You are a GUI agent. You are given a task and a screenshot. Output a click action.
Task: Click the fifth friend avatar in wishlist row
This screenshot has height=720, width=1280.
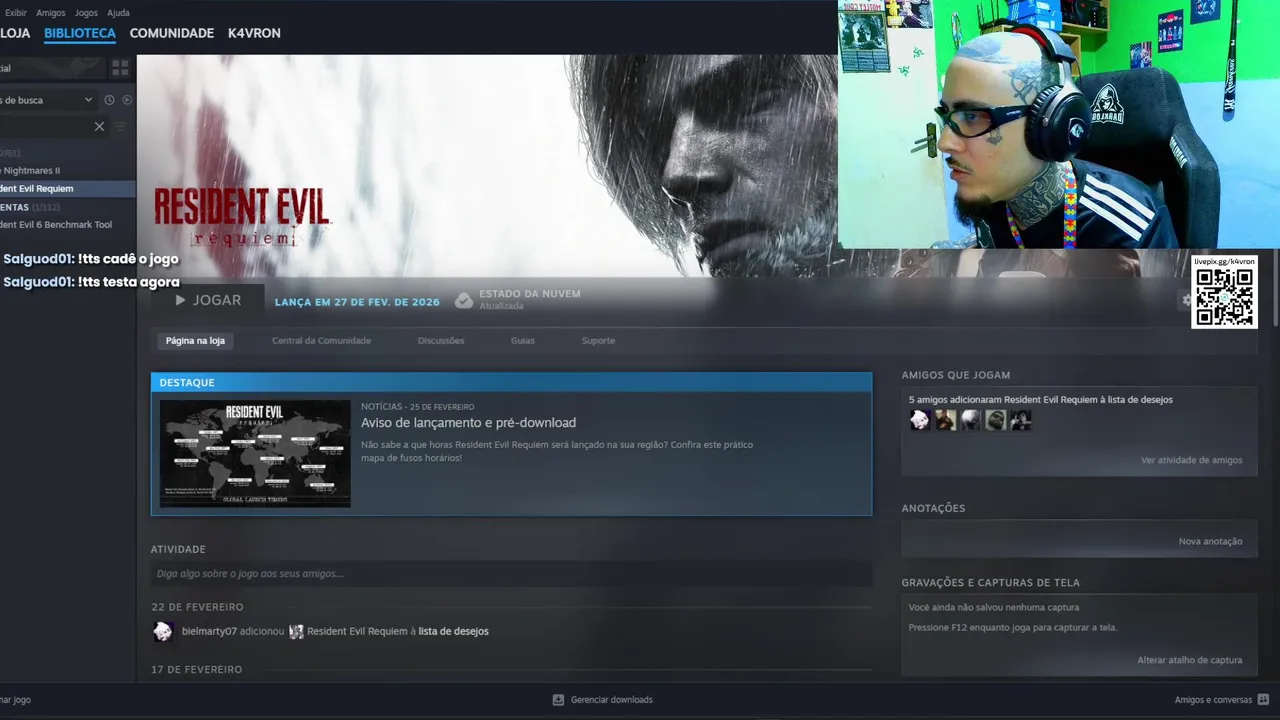[1020, 421]
